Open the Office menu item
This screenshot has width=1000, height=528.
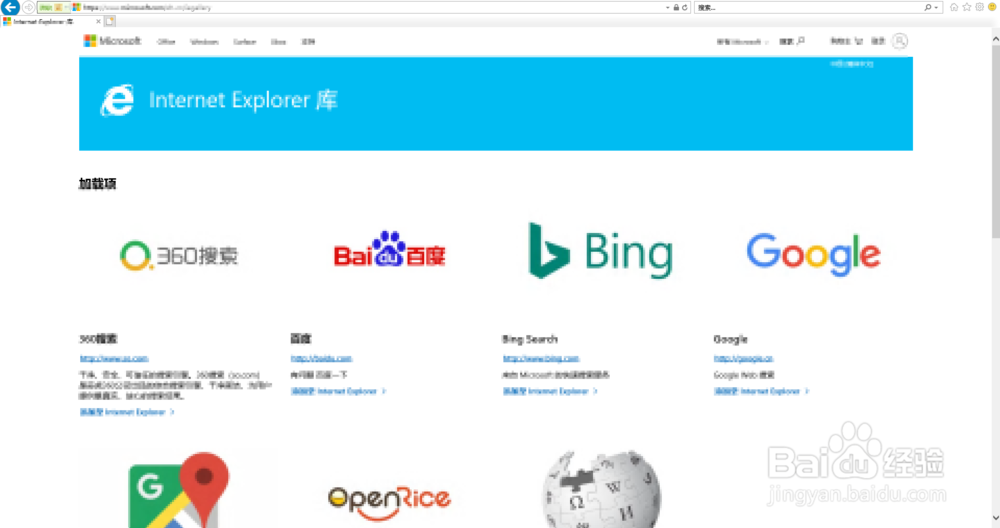click(166, 42)
